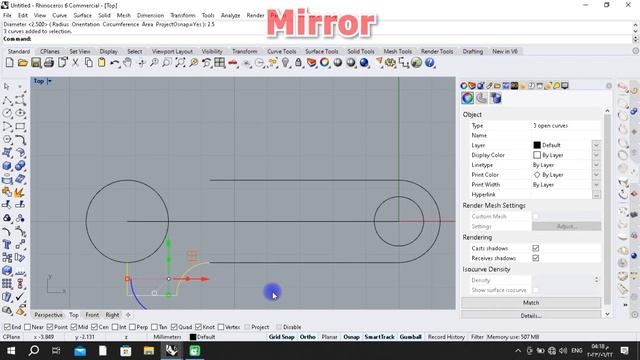Open the Options gear icon in the Standard toolbar
The height and width of the screenshot is (360, 640).
pyautogui.click(x=391, y=62)
